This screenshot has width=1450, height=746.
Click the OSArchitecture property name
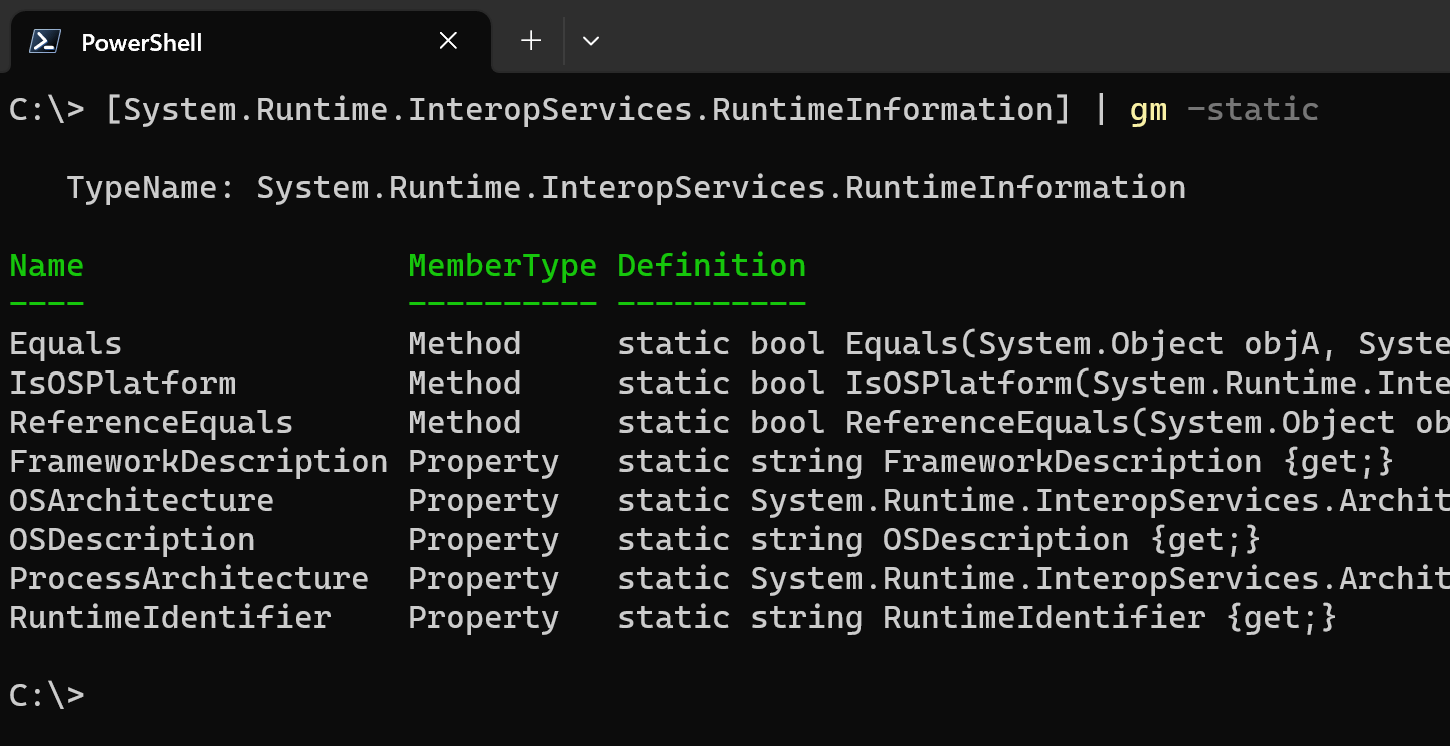pyautogui.click(x=140, y=500)
